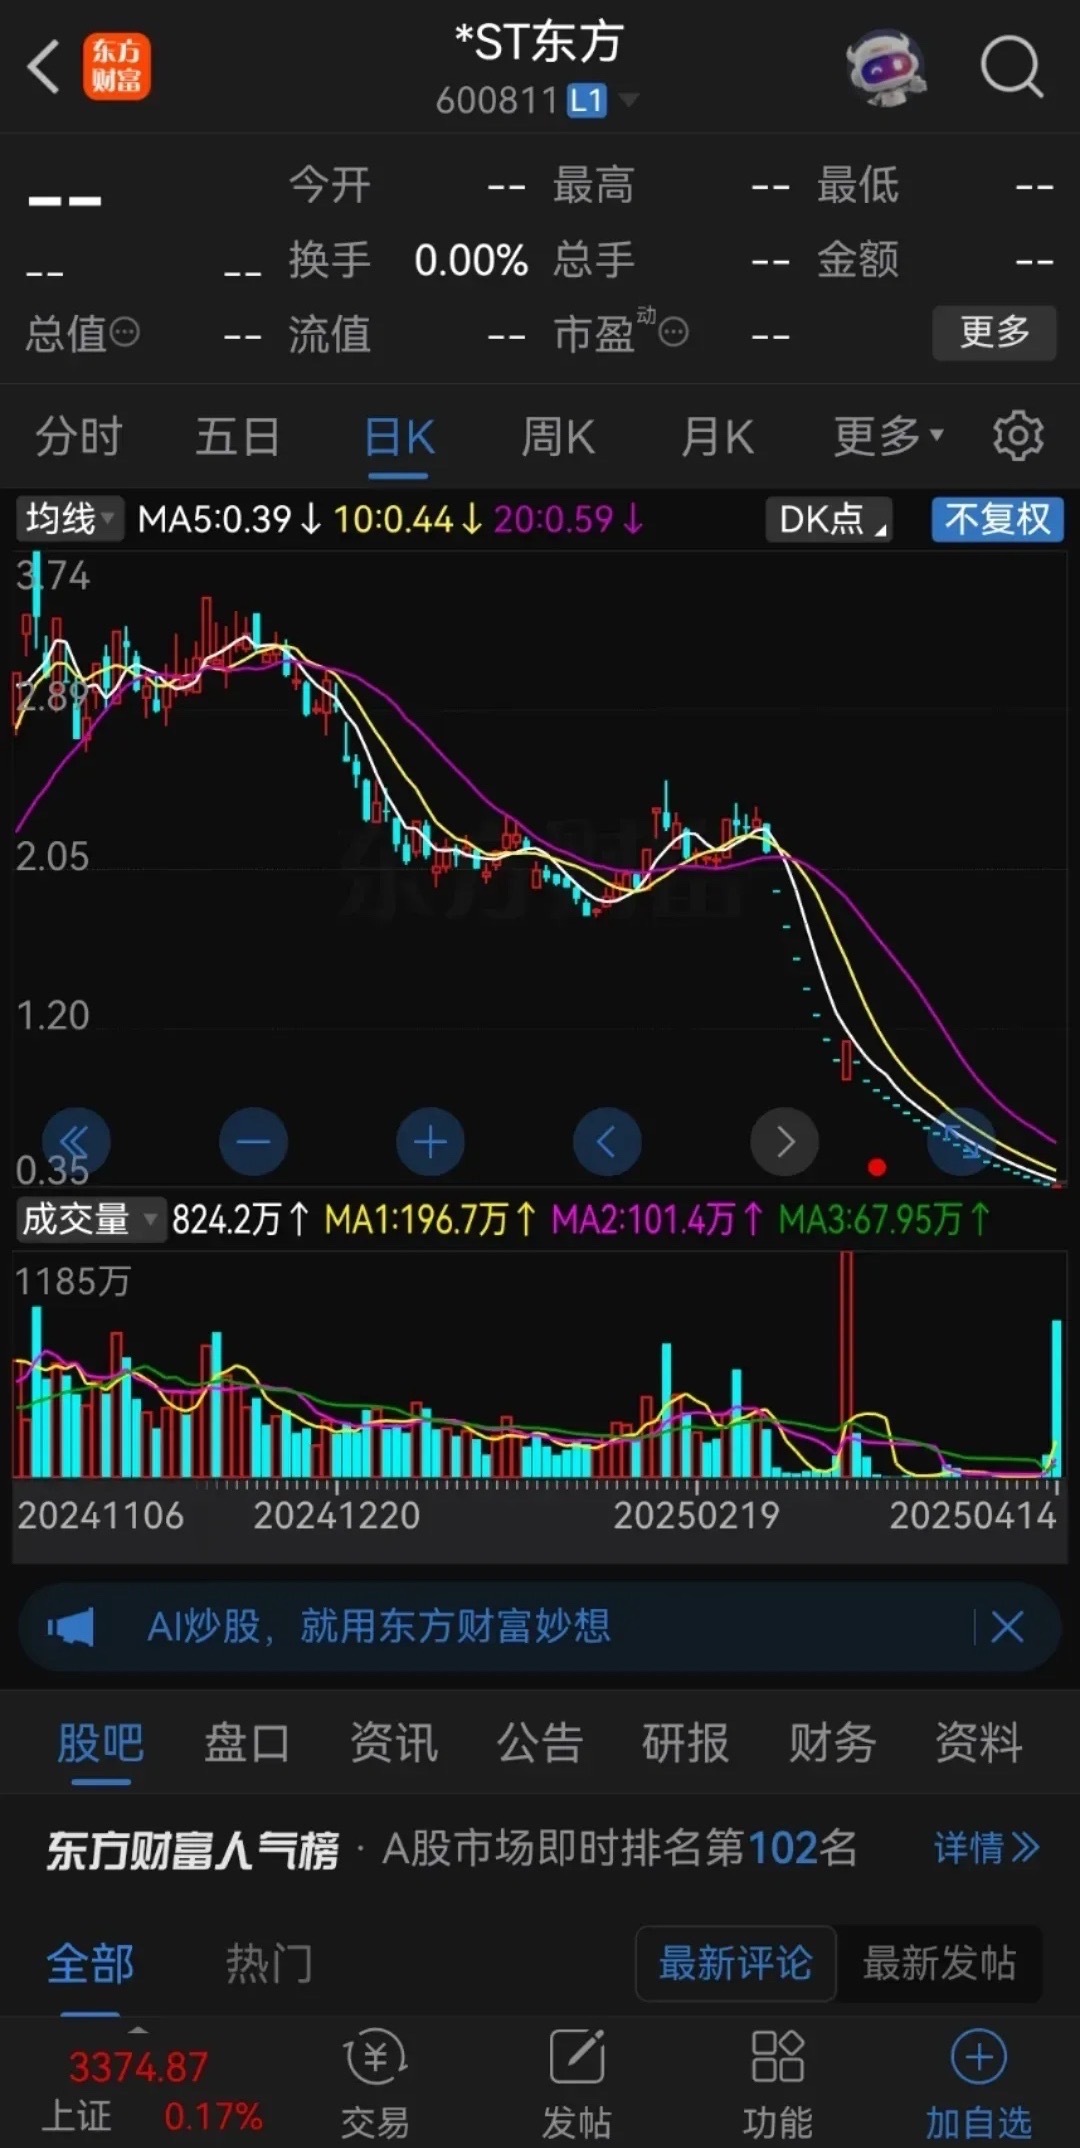Tap the 20:0.59 moving average value
The height and width of the screenshot is (2148, 1080).
coord(568,519)
